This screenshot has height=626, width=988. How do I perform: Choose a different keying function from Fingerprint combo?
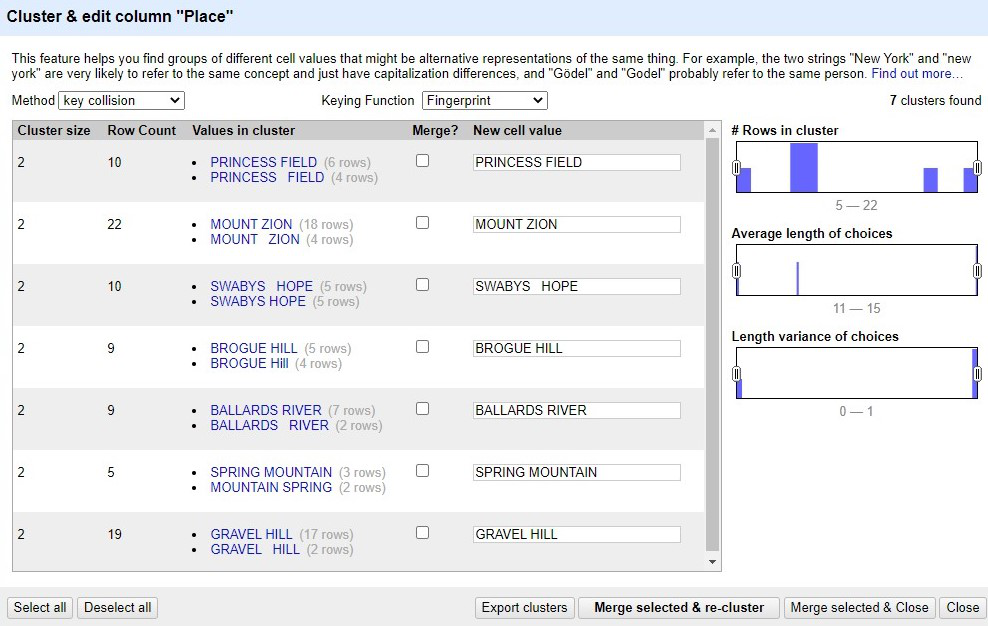click(x=484, y=100)
